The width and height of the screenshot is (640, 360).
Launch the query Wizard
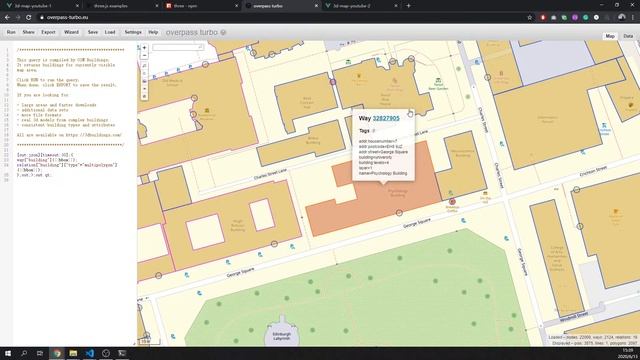(71, 32)
